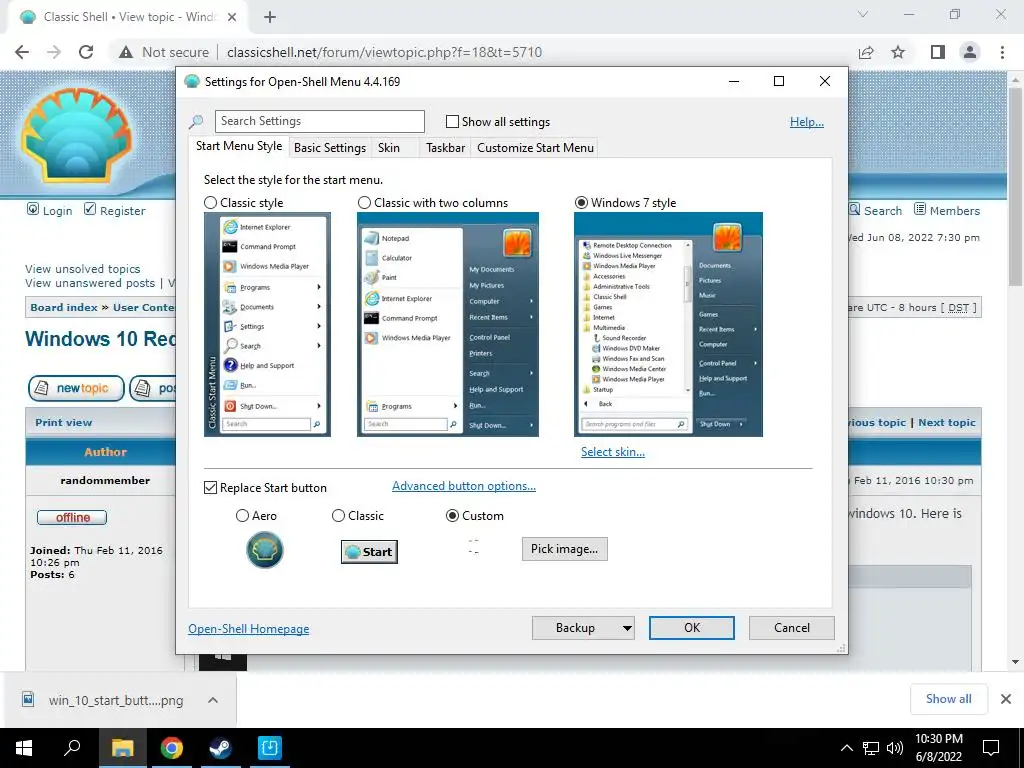Screen dimensions: 1024x768
Task: Open Chrome three-dot menu
Action: (1002, 52)
